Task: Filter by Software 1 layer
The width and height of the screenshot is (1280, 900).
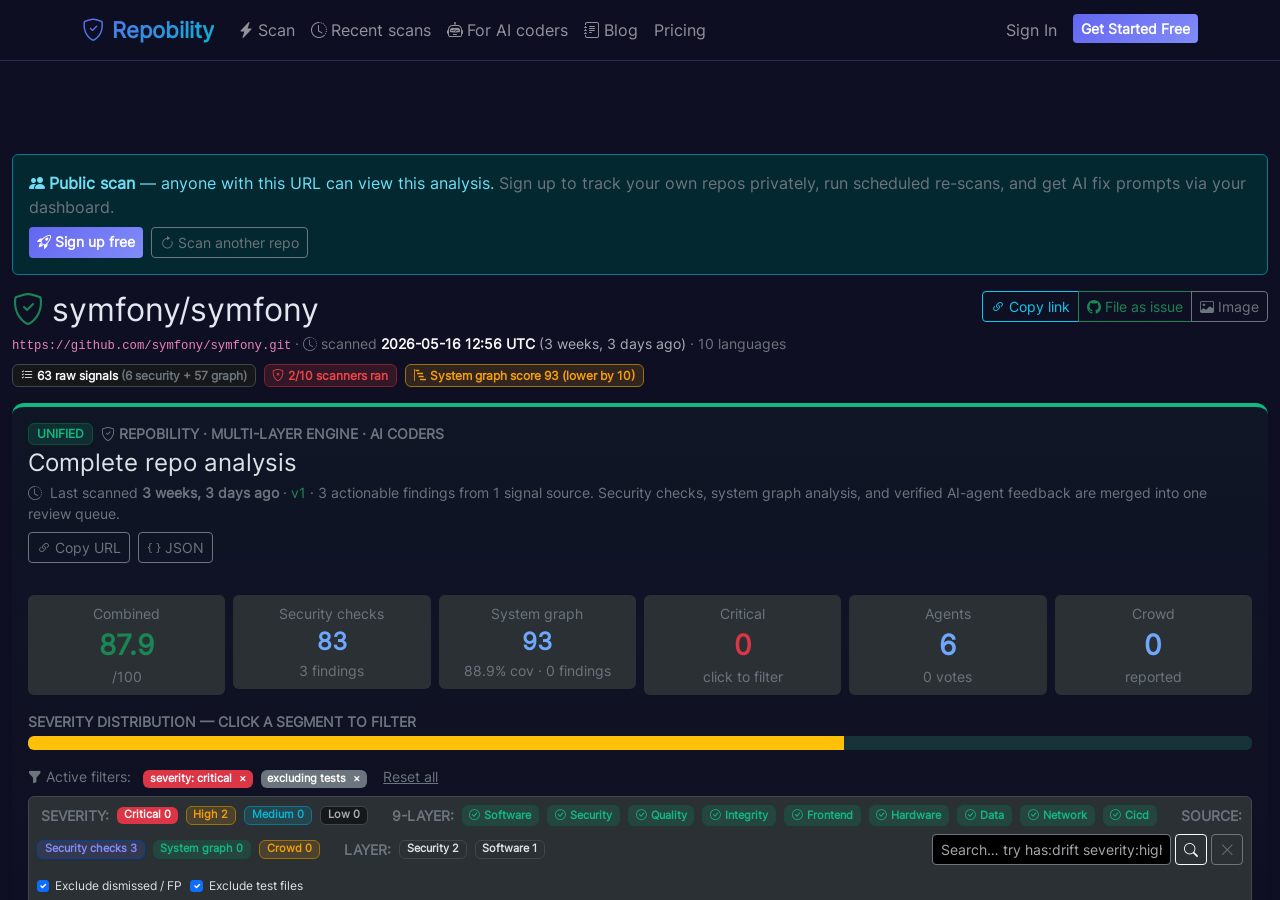Action: (x=510, y=849)
